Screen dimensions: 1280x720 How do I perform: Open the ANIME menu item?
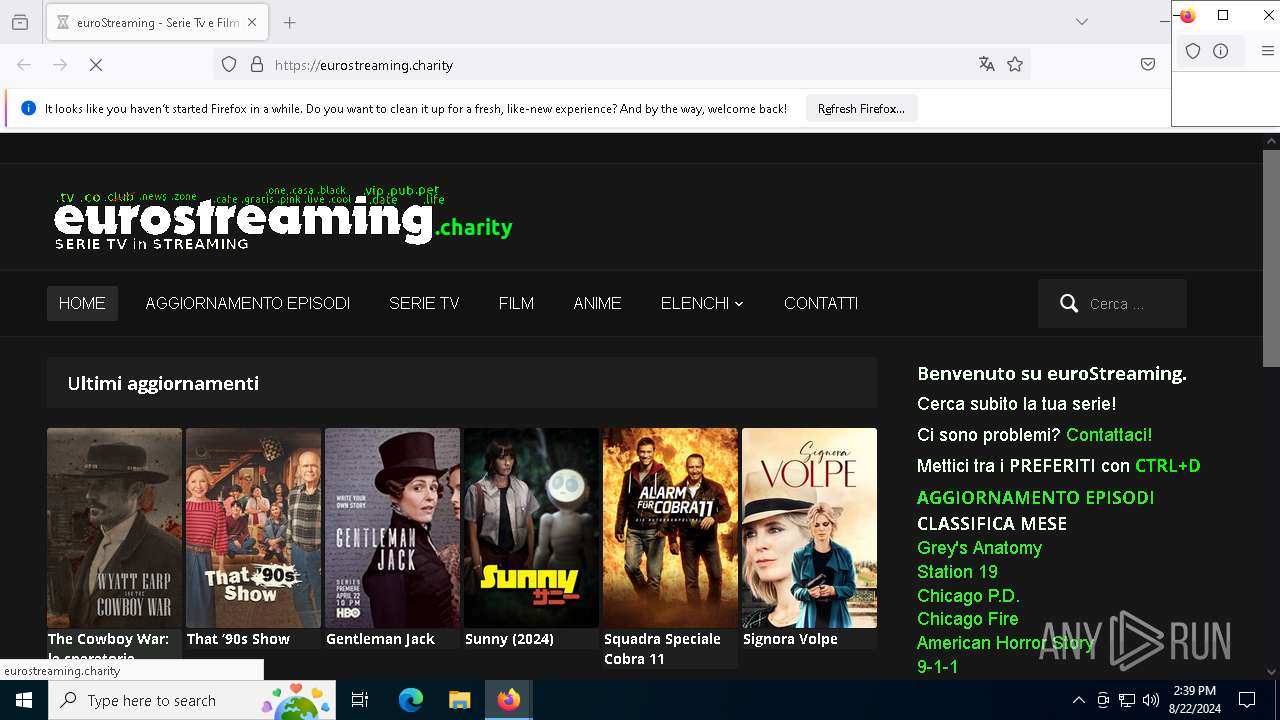click(x=597, y=304)
